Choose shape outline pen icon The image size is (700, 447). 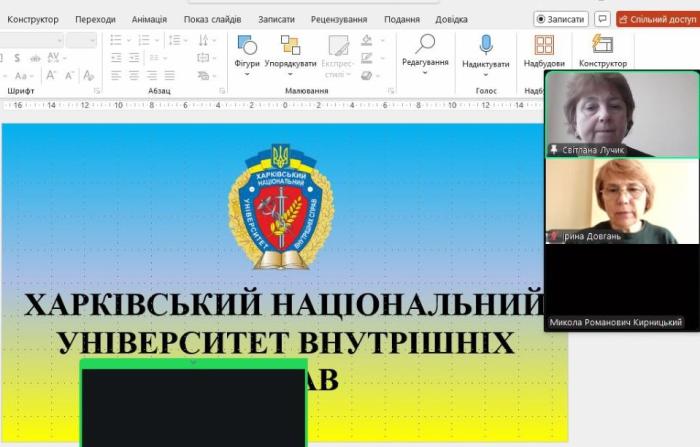click(367, 58)
